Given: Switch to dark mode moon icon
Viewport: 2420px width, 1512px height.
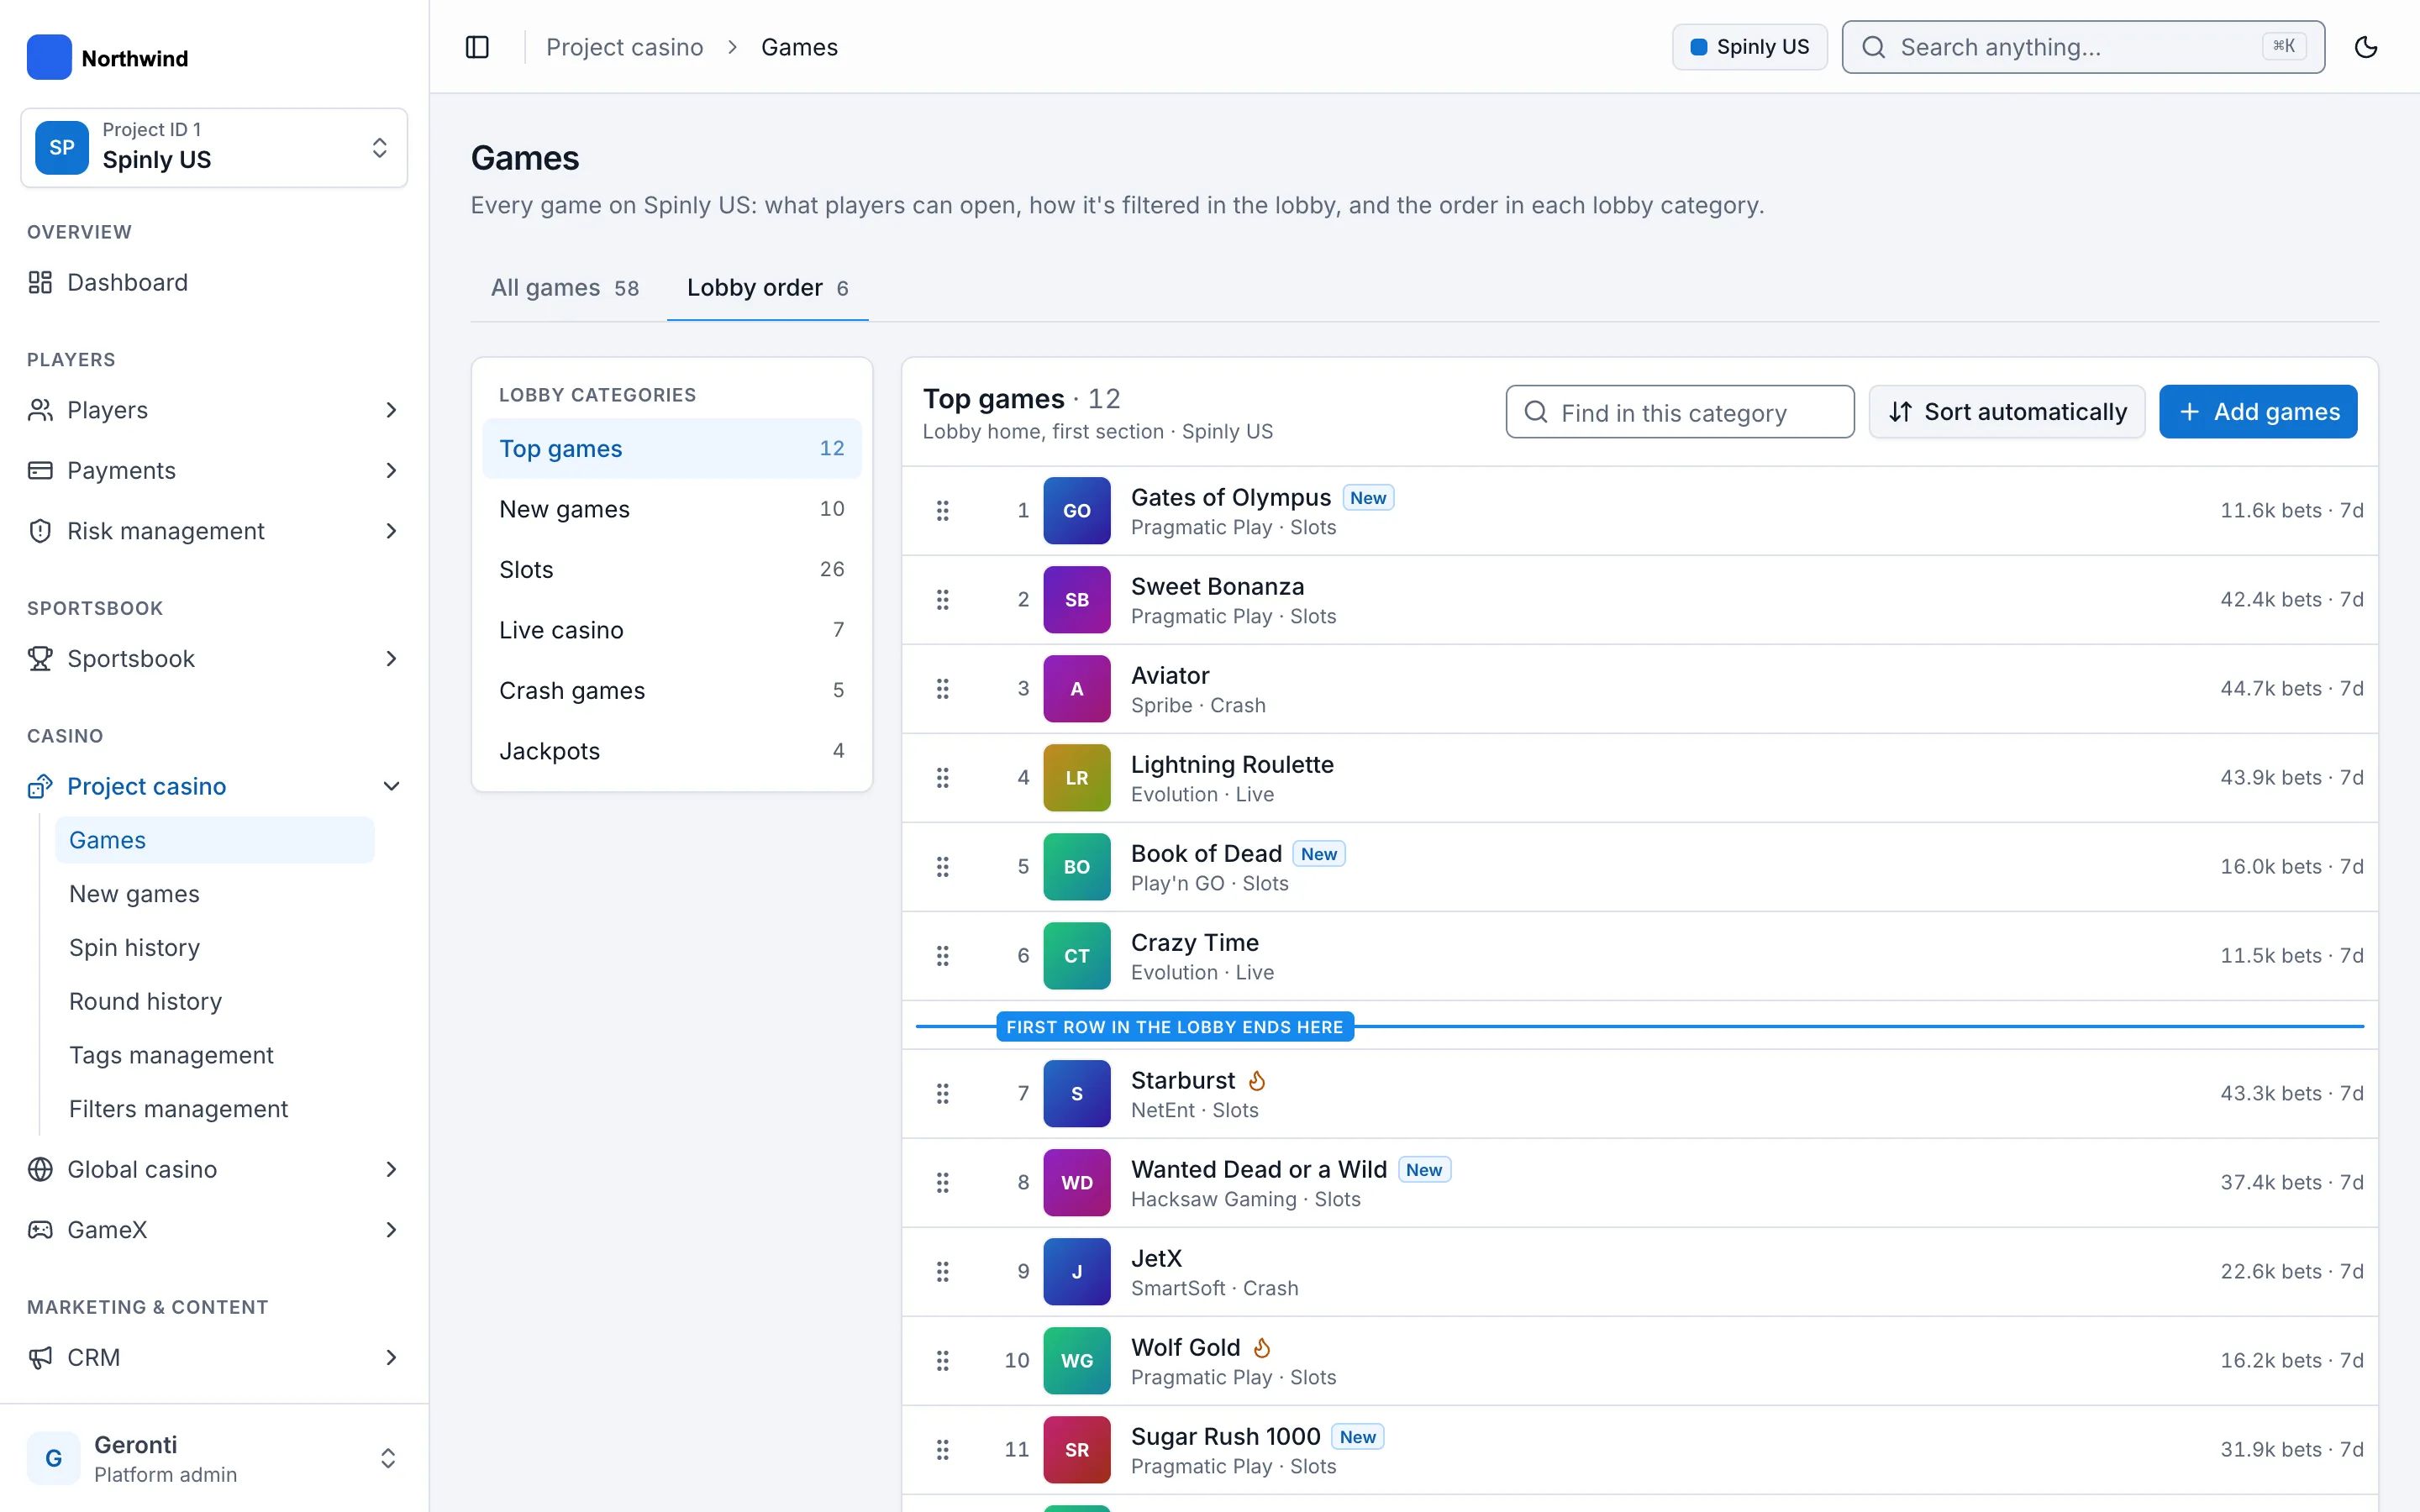Looking at the screenshot, I should (x=2365, y=47).
